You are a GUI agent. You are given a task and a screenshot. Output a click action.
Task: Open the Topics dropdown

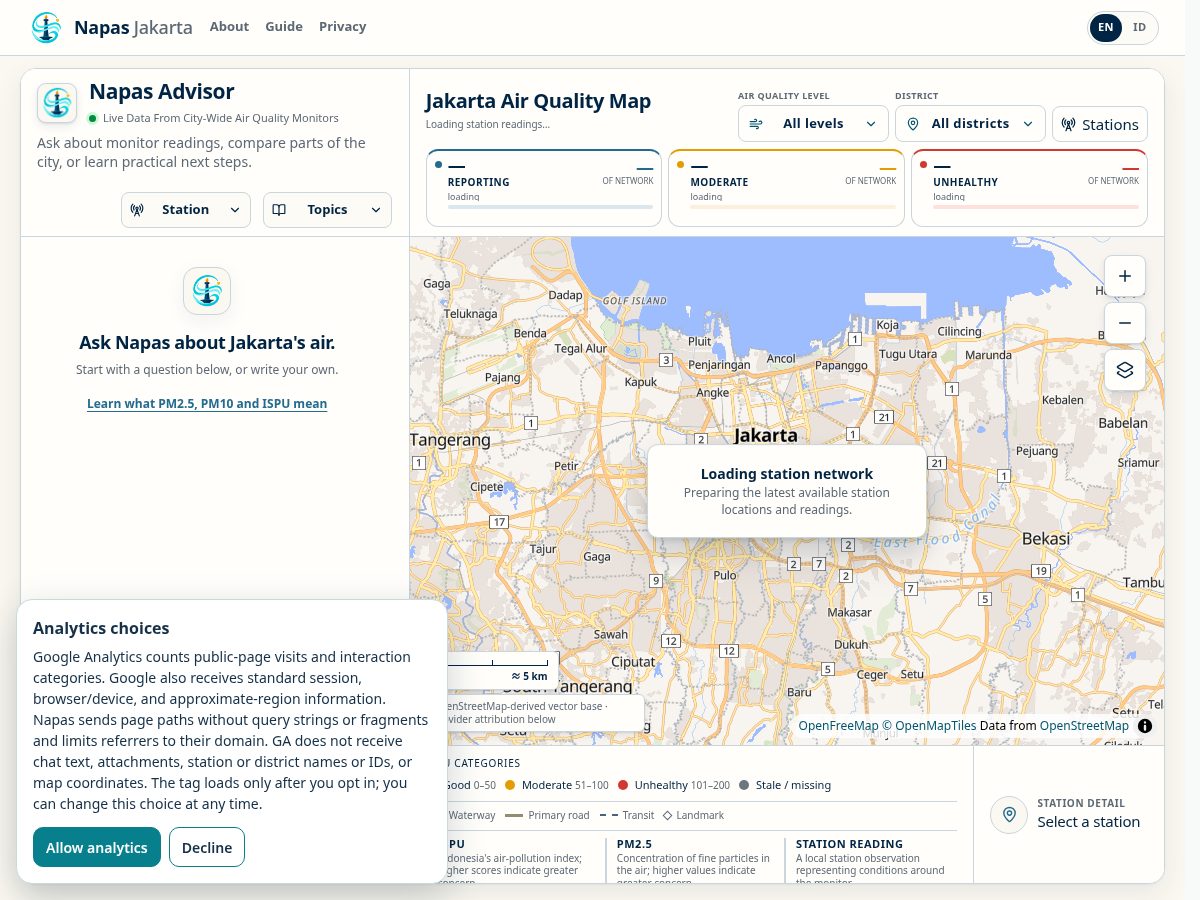(328, 210)
